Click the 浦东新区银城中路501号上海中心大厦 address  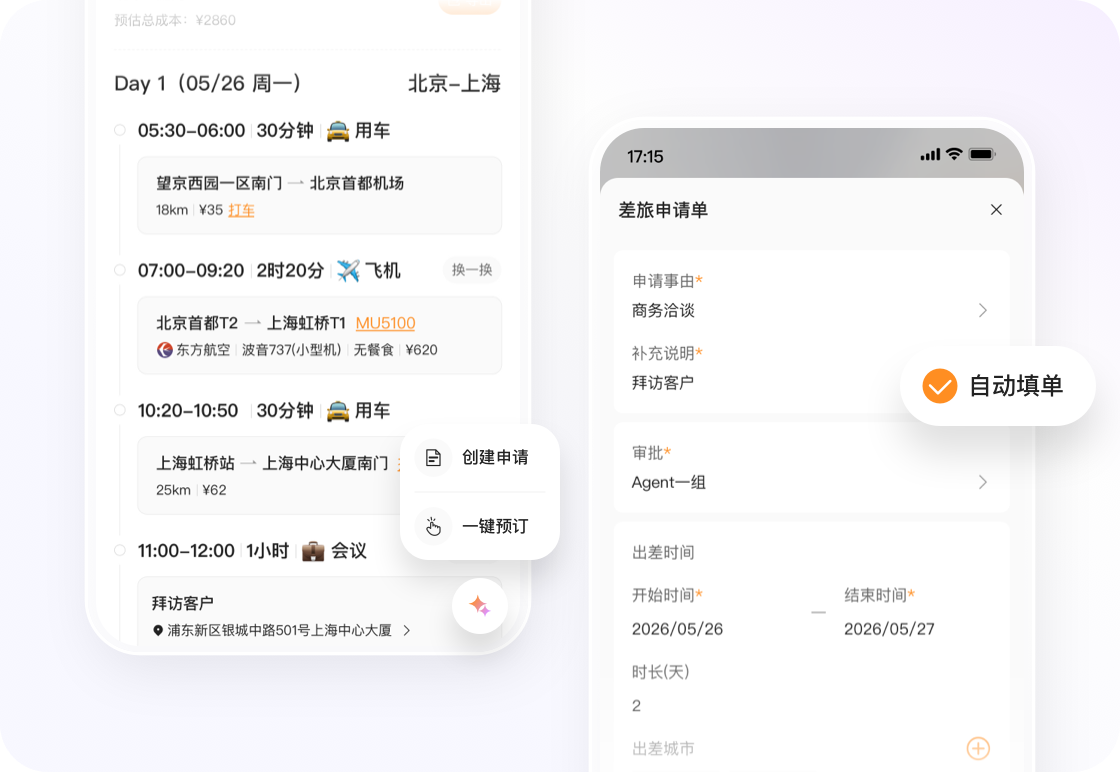[279, 631]
